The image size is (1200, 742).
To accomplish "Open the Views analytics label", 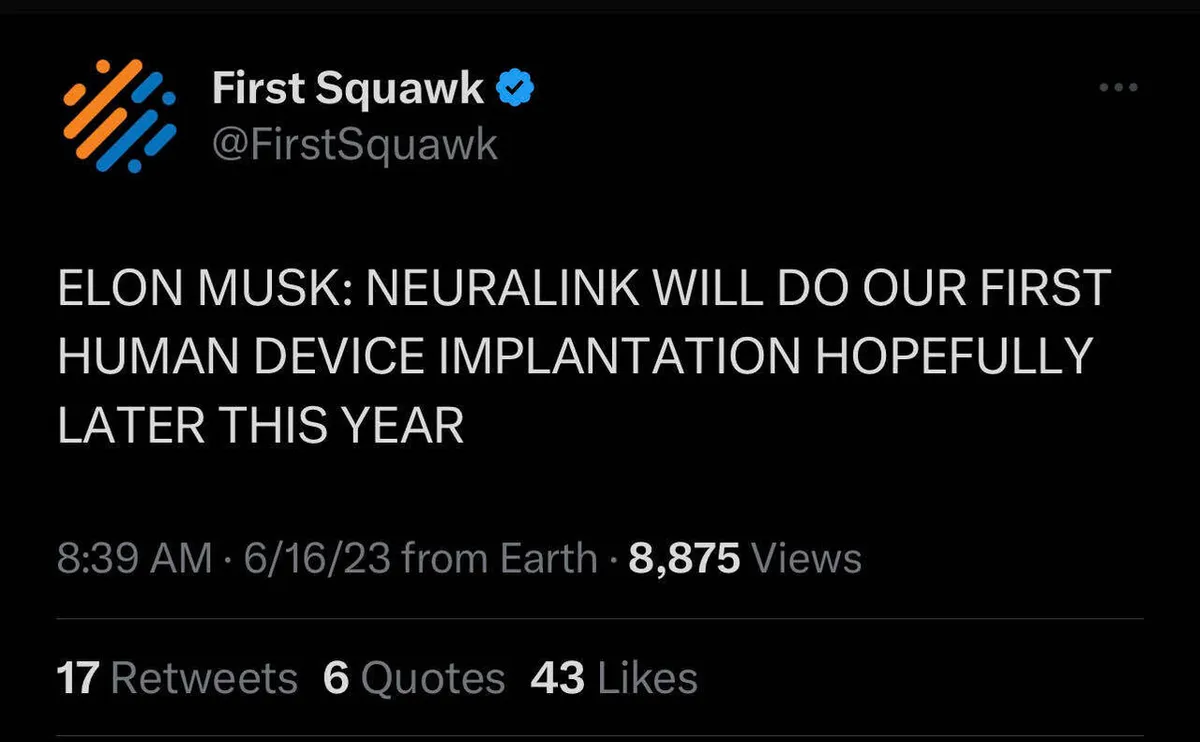I will pyautogui.click(x=805, y=558).
